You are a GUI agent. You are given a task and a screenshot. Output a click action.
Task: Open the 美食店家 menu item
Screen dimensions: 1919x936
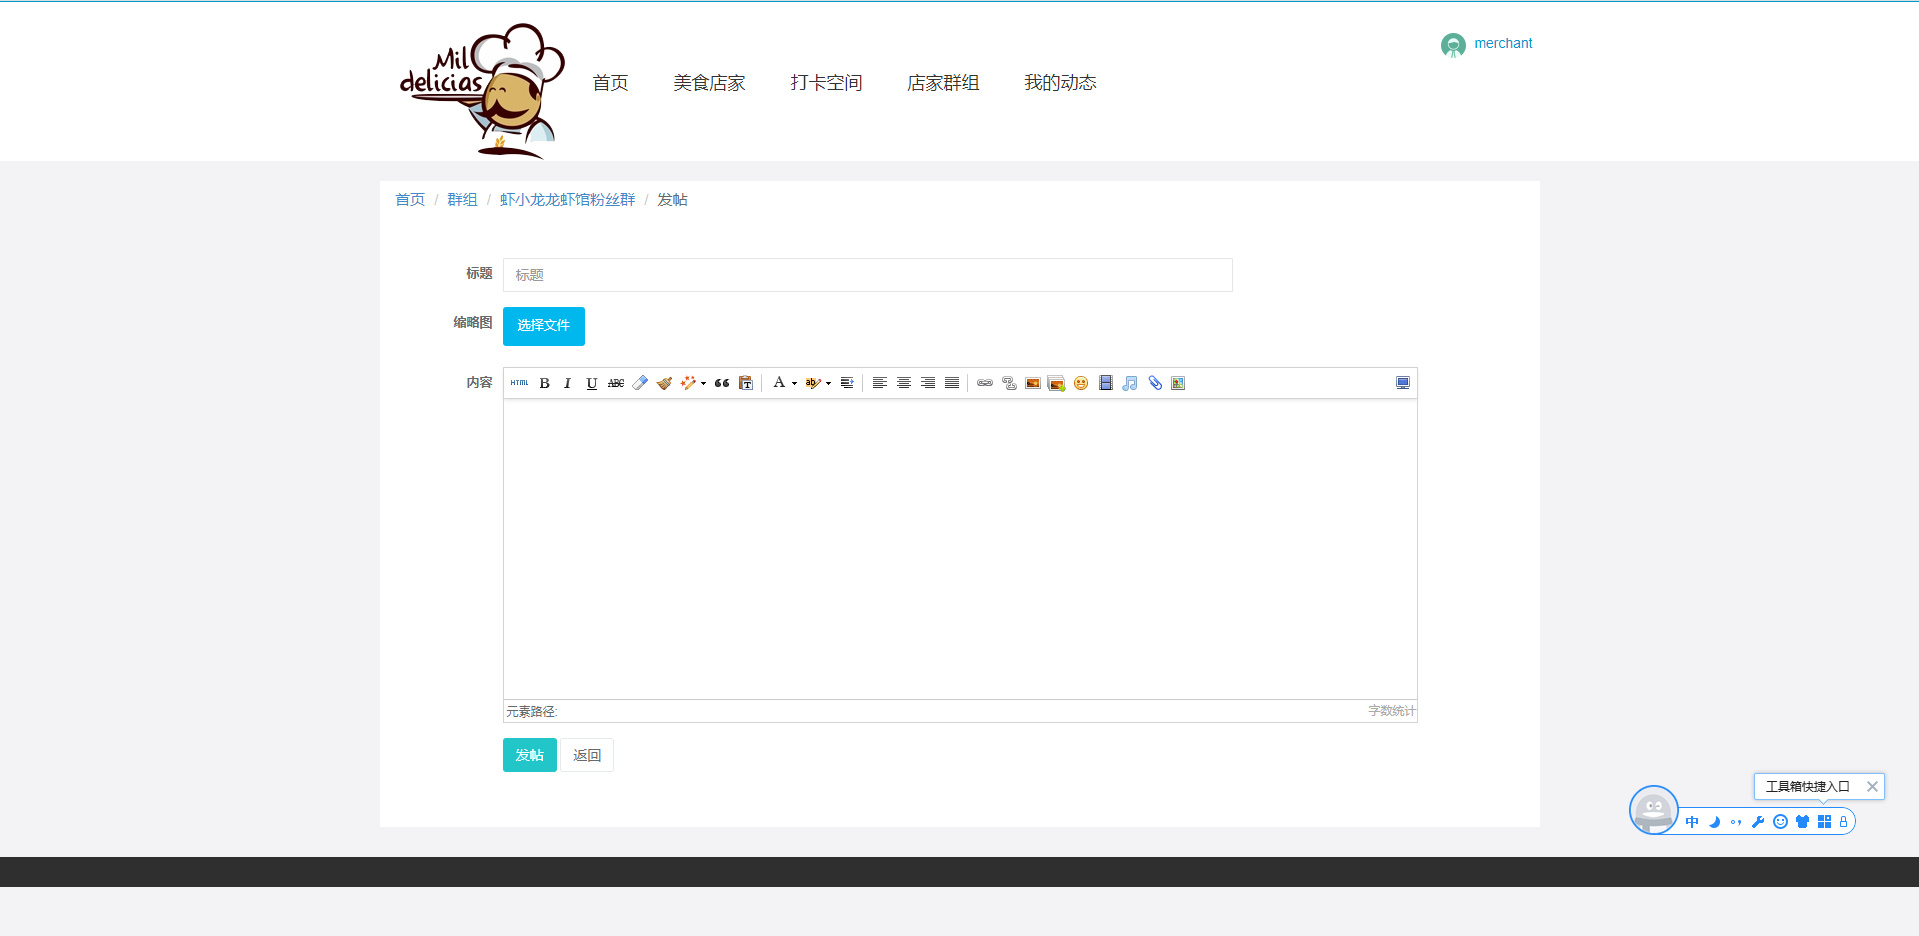[x=709, y=83]
